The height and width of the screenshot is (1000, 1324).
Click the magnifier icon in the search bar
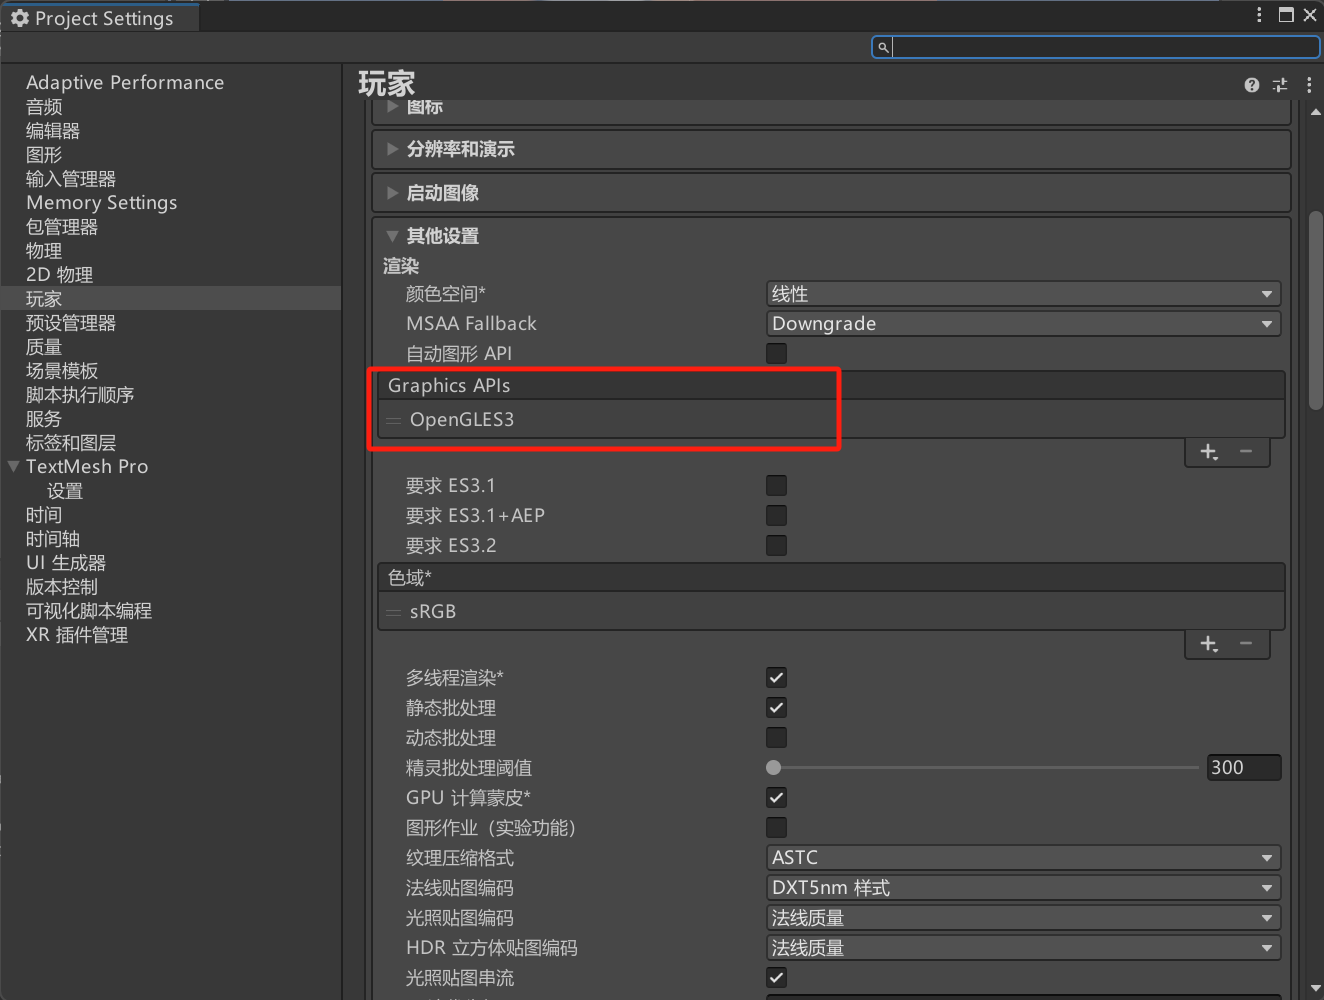click(882, 47)
